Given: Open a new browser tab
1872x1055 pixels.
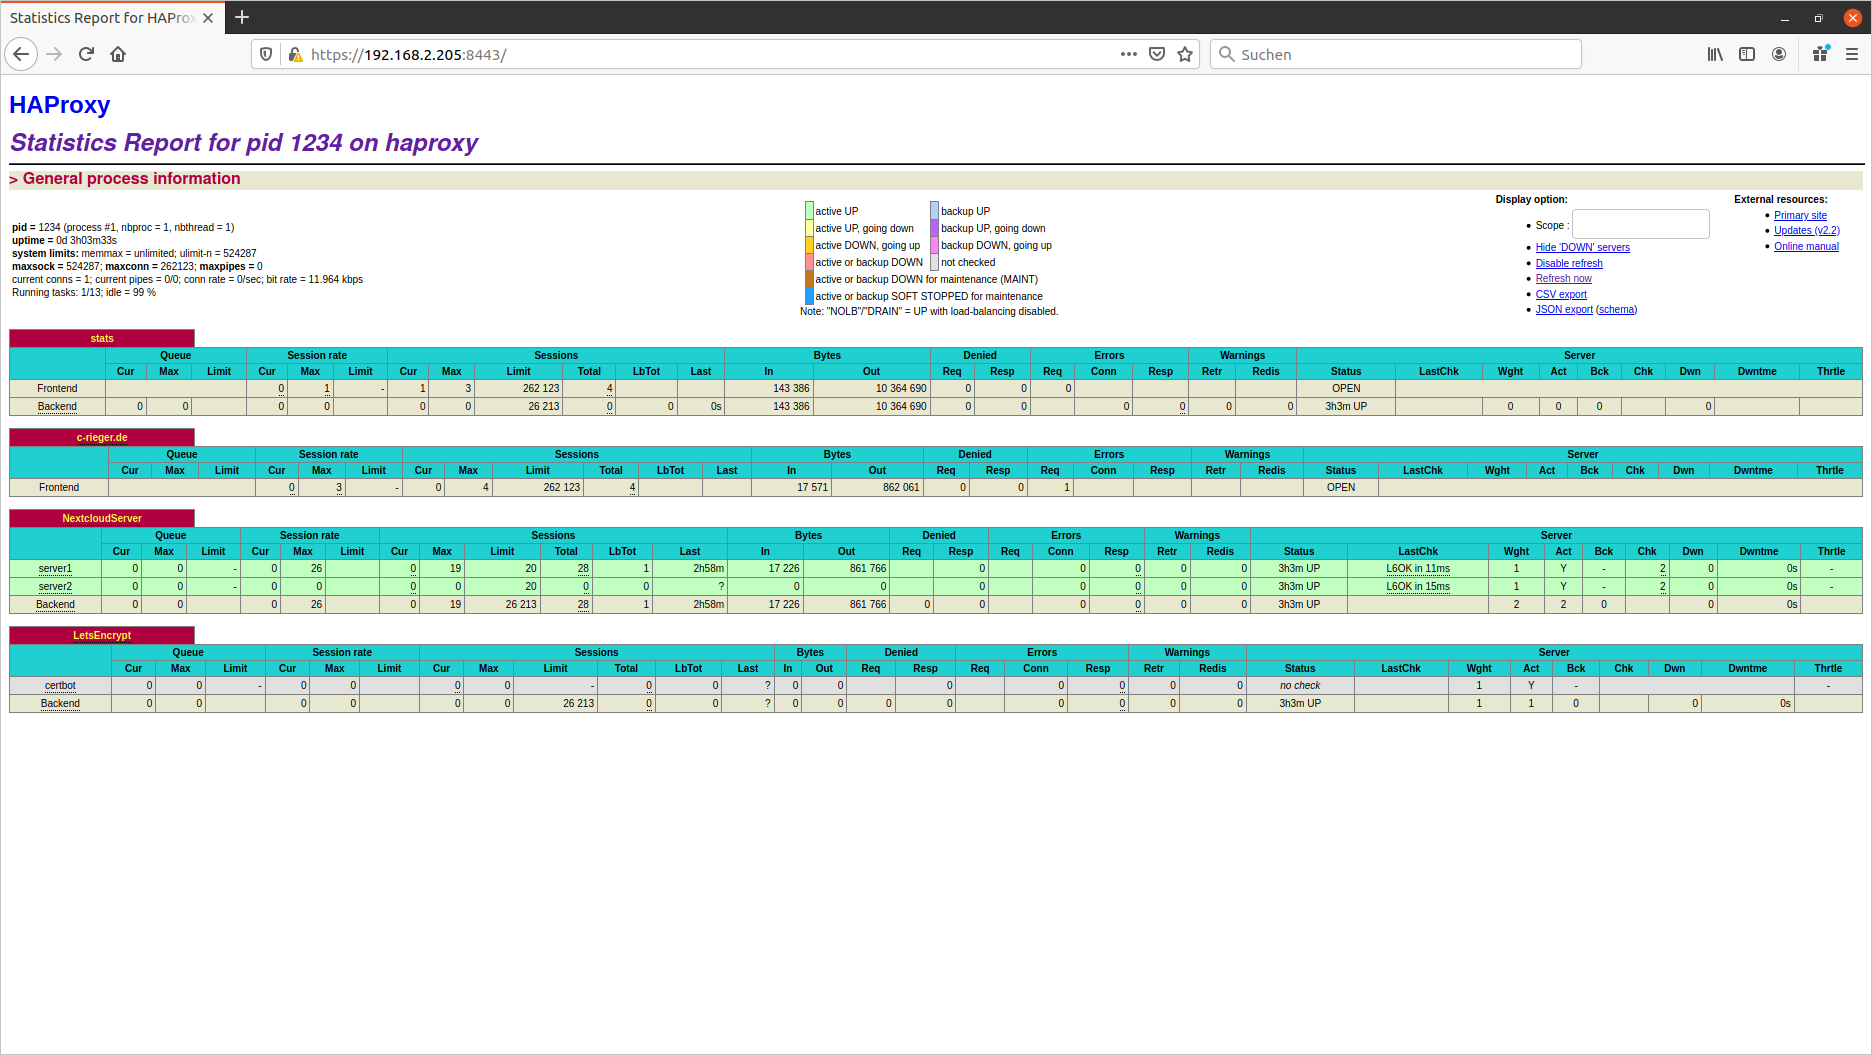Looking at the screenshot, I should click(x=242, y=17).
